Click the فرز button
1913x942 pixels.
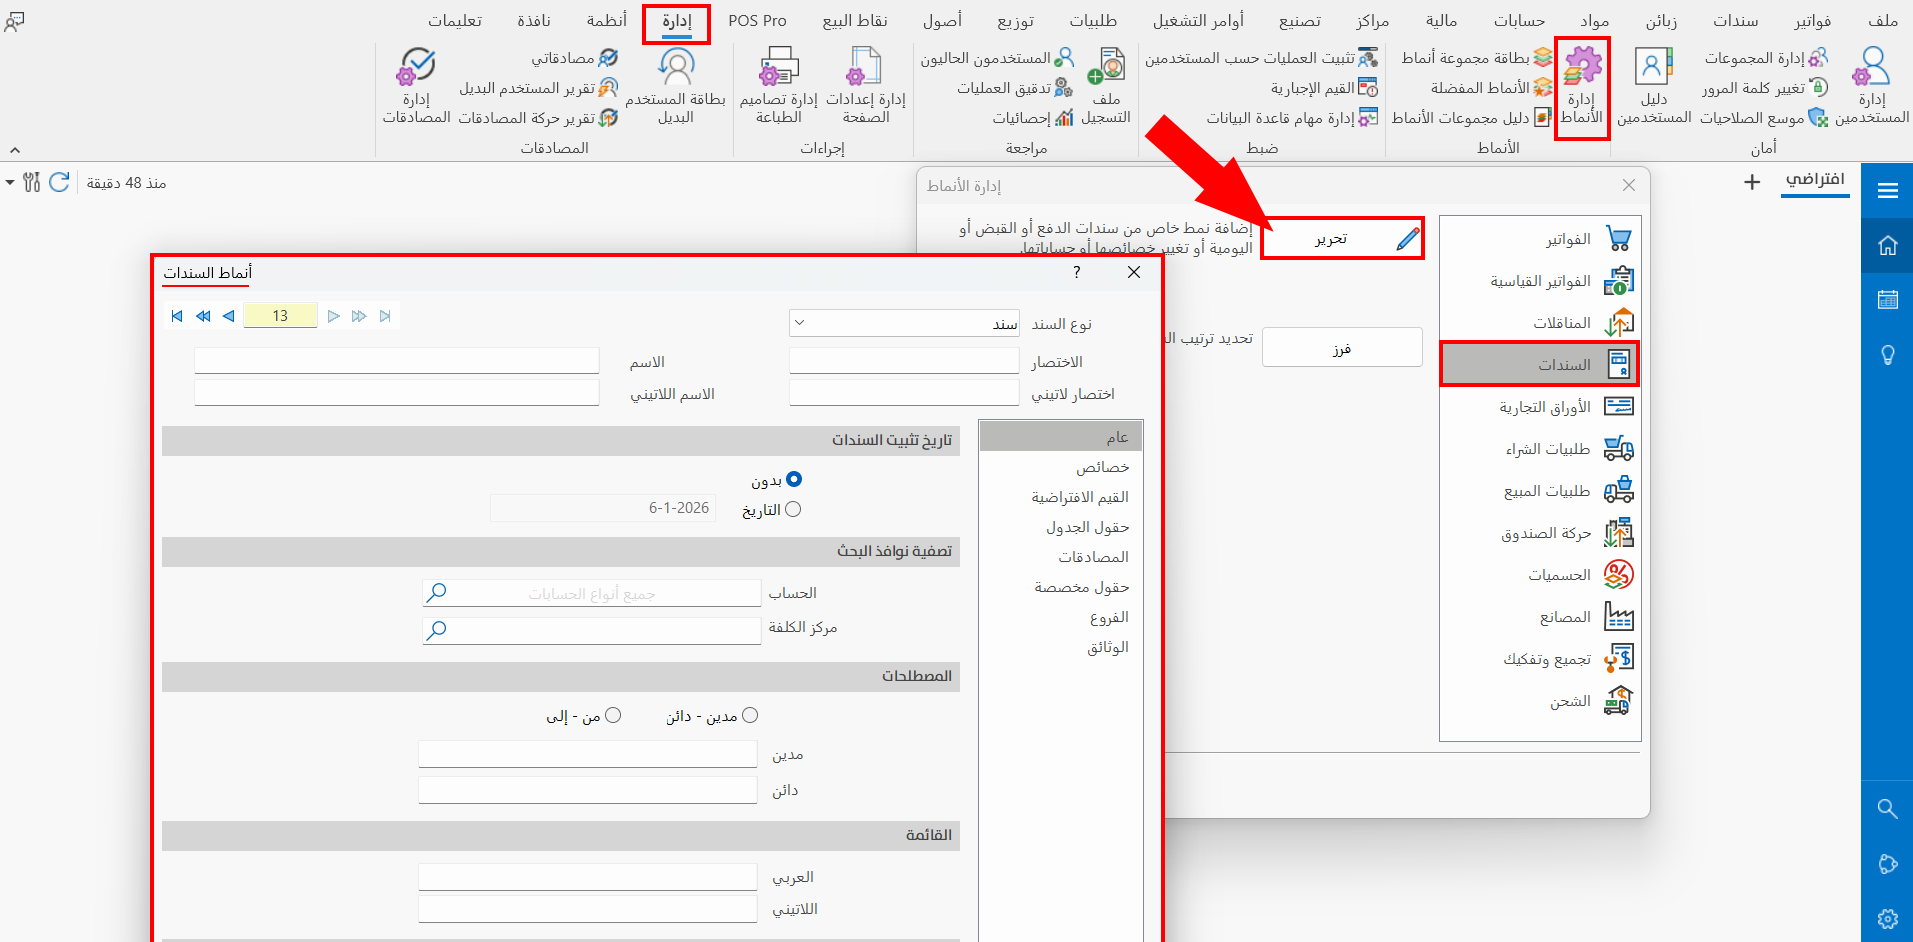(x=1342, y=348)
